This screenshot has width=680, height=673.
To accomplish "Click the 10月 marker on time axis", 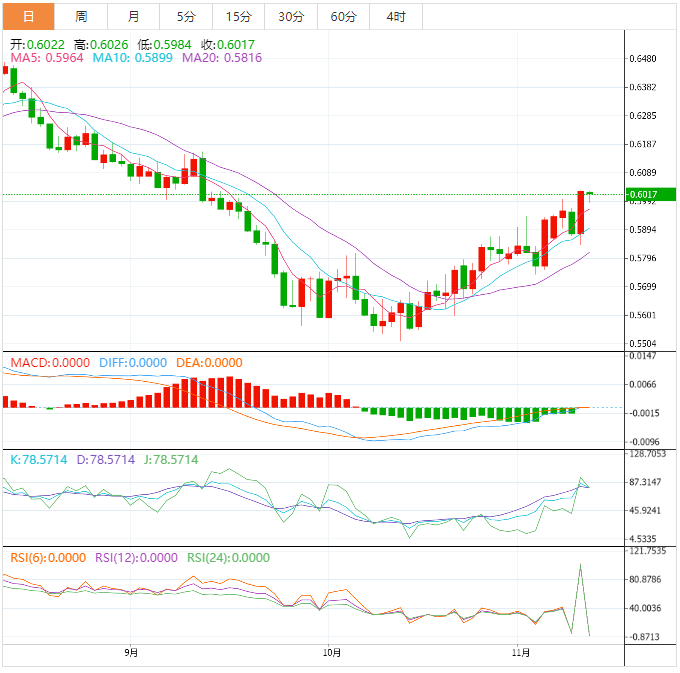I will (332, 653).
